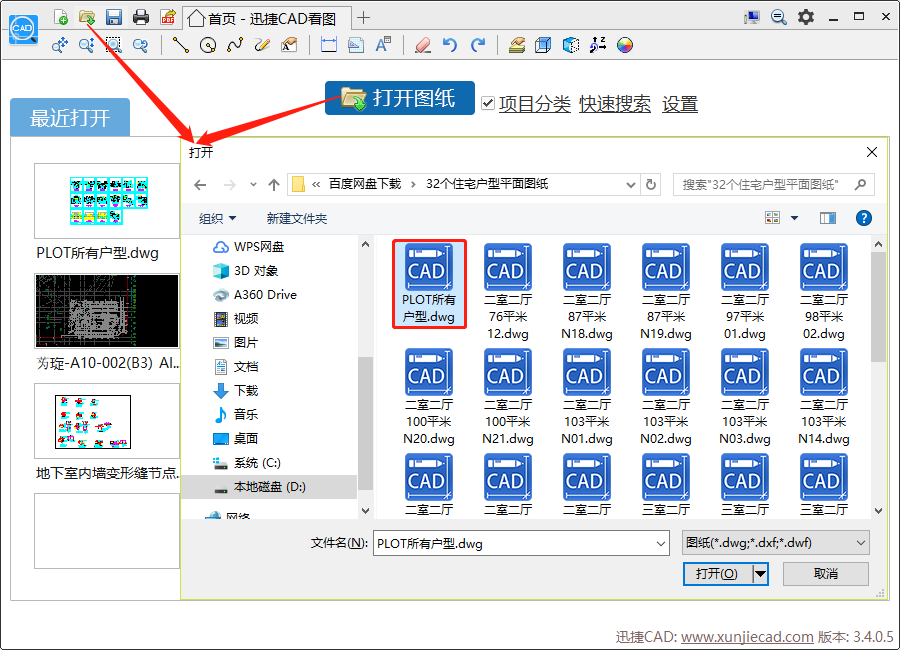Go up one folder level

(274, 184)
